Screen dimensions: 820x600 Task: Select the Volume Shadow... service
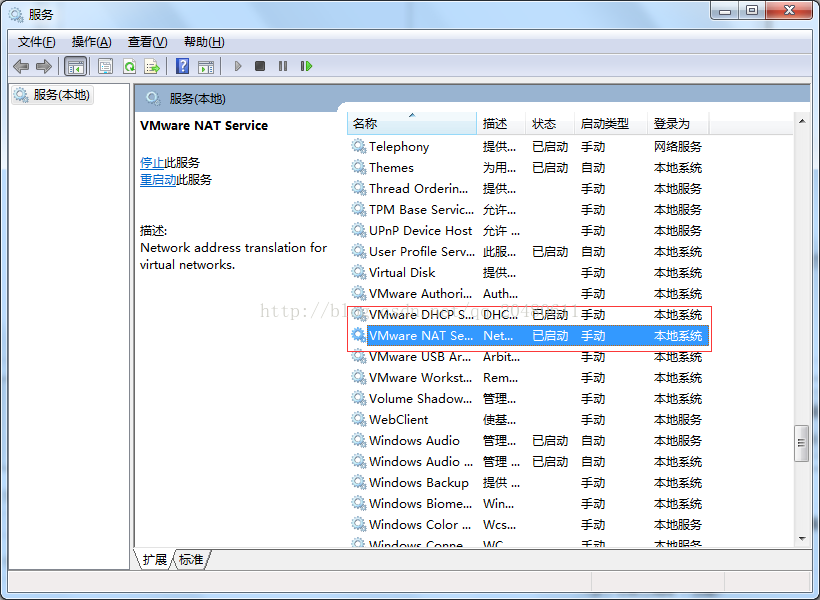point(528,398)
